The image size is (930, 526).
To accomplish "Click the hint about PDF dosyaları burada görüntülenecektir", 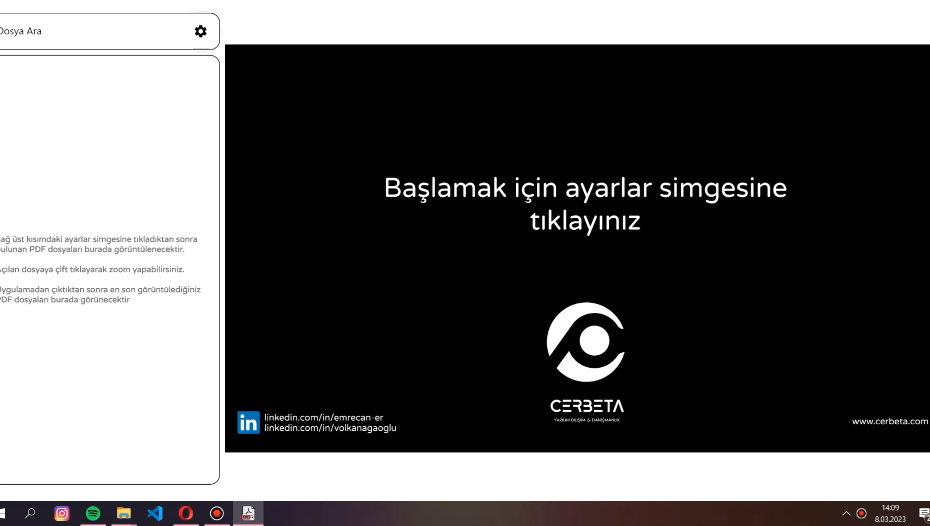I will (x=98, y=244).
